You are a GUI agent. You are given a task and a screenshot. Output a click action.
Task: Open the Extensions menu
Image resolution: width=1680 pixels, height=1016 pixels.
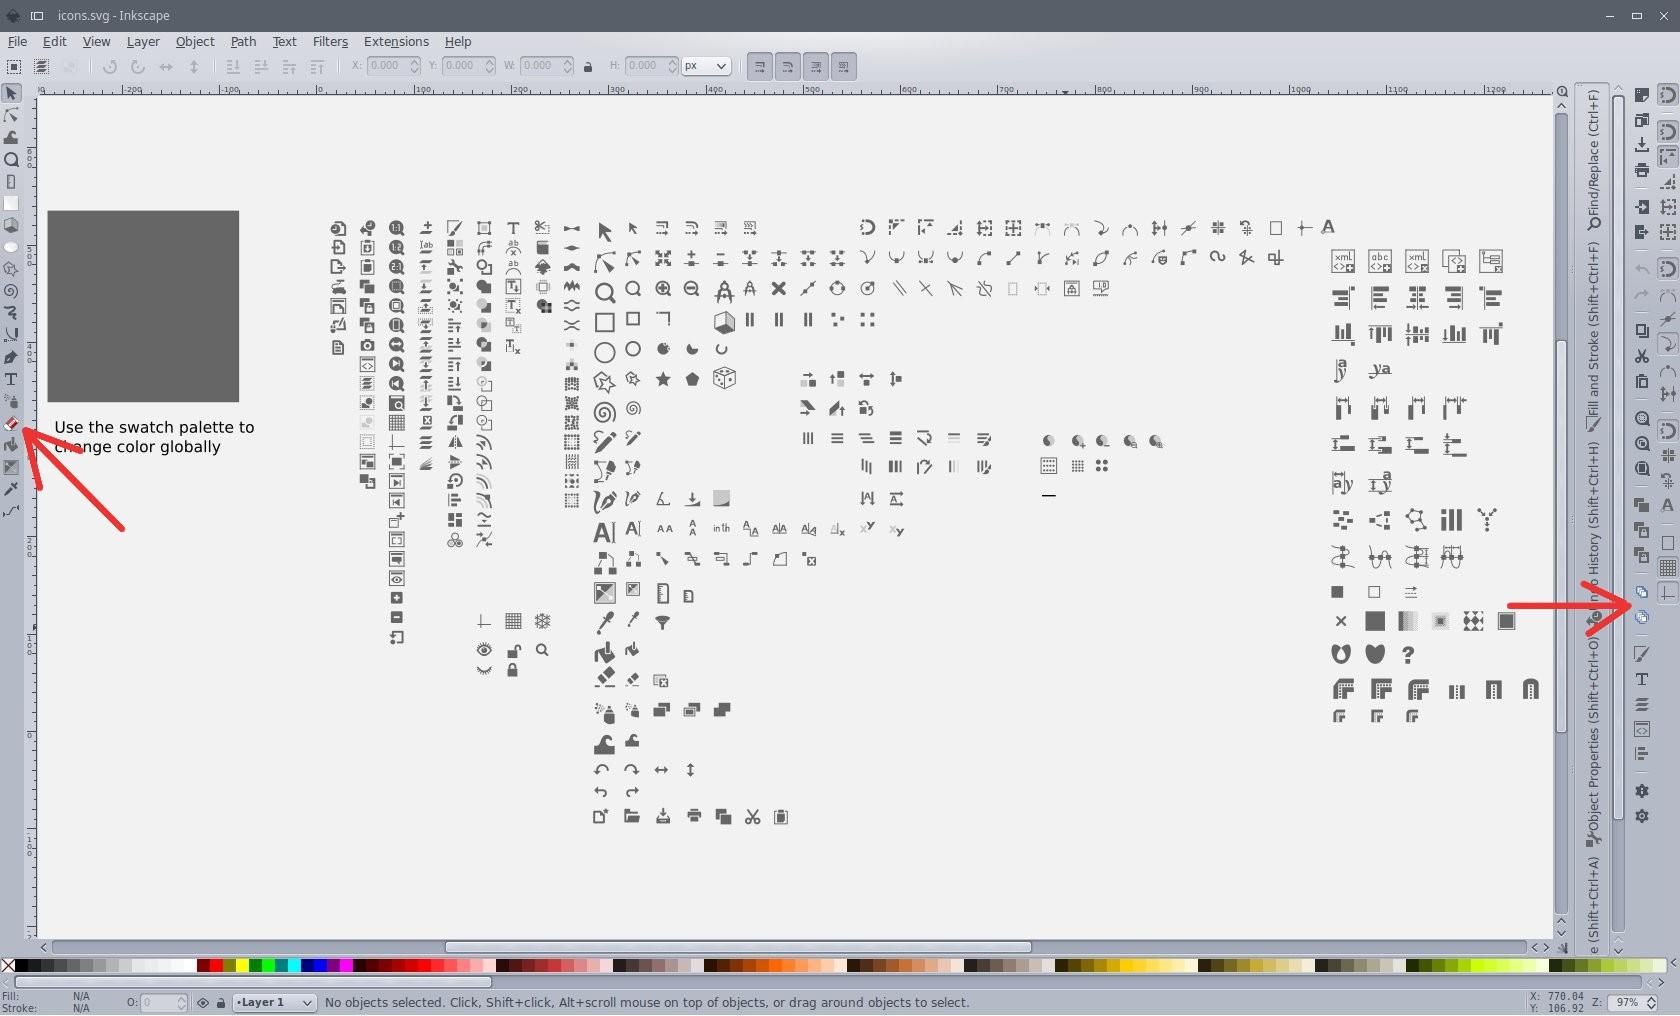395,41
